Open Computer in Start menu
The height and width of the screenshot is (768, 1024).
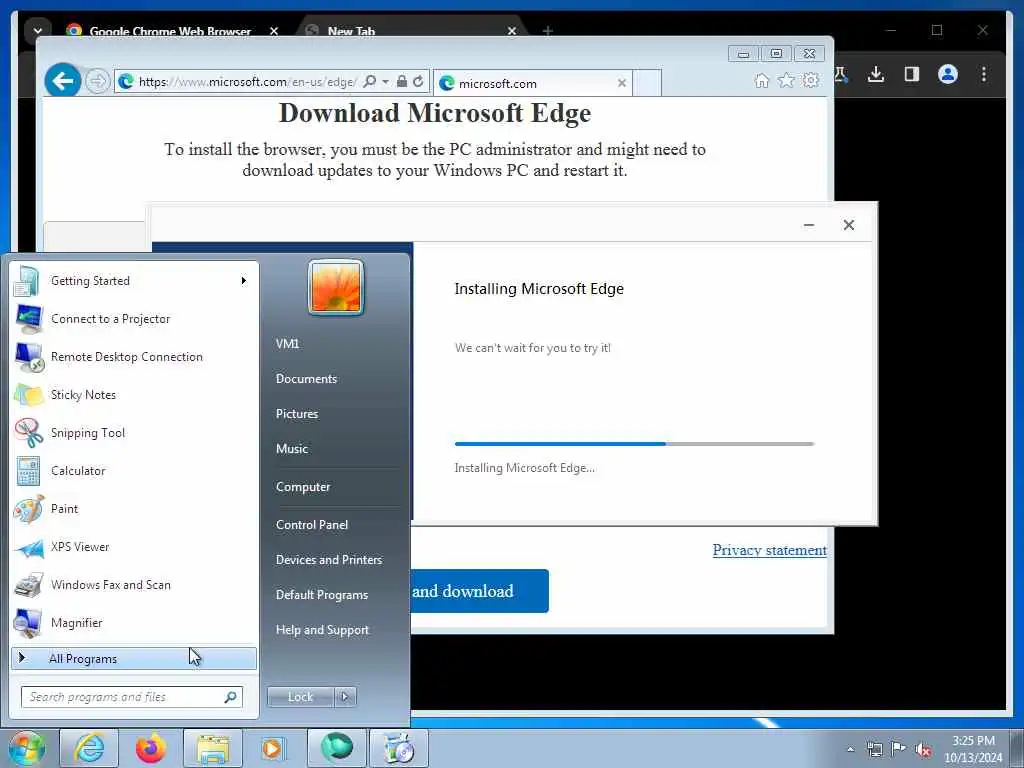303,487
